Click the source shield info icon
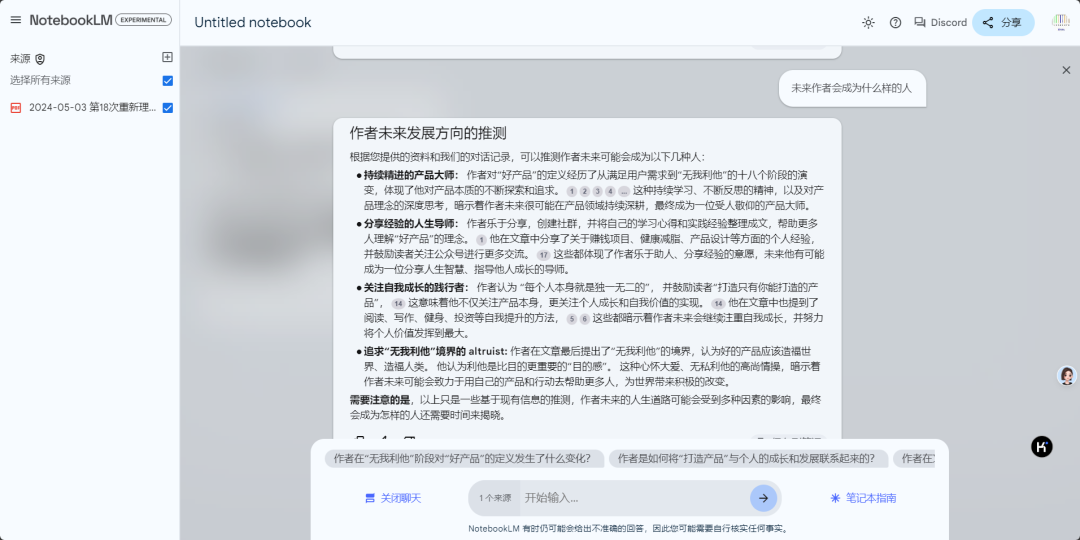1080x540 pixels. [x=40, y=59]
